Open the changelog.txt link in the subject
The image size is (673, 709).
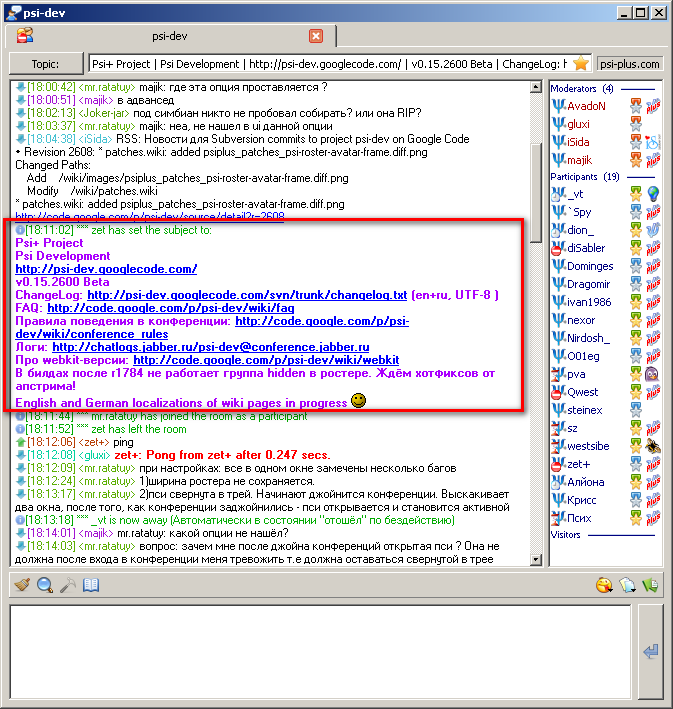(x=247, y=296)
